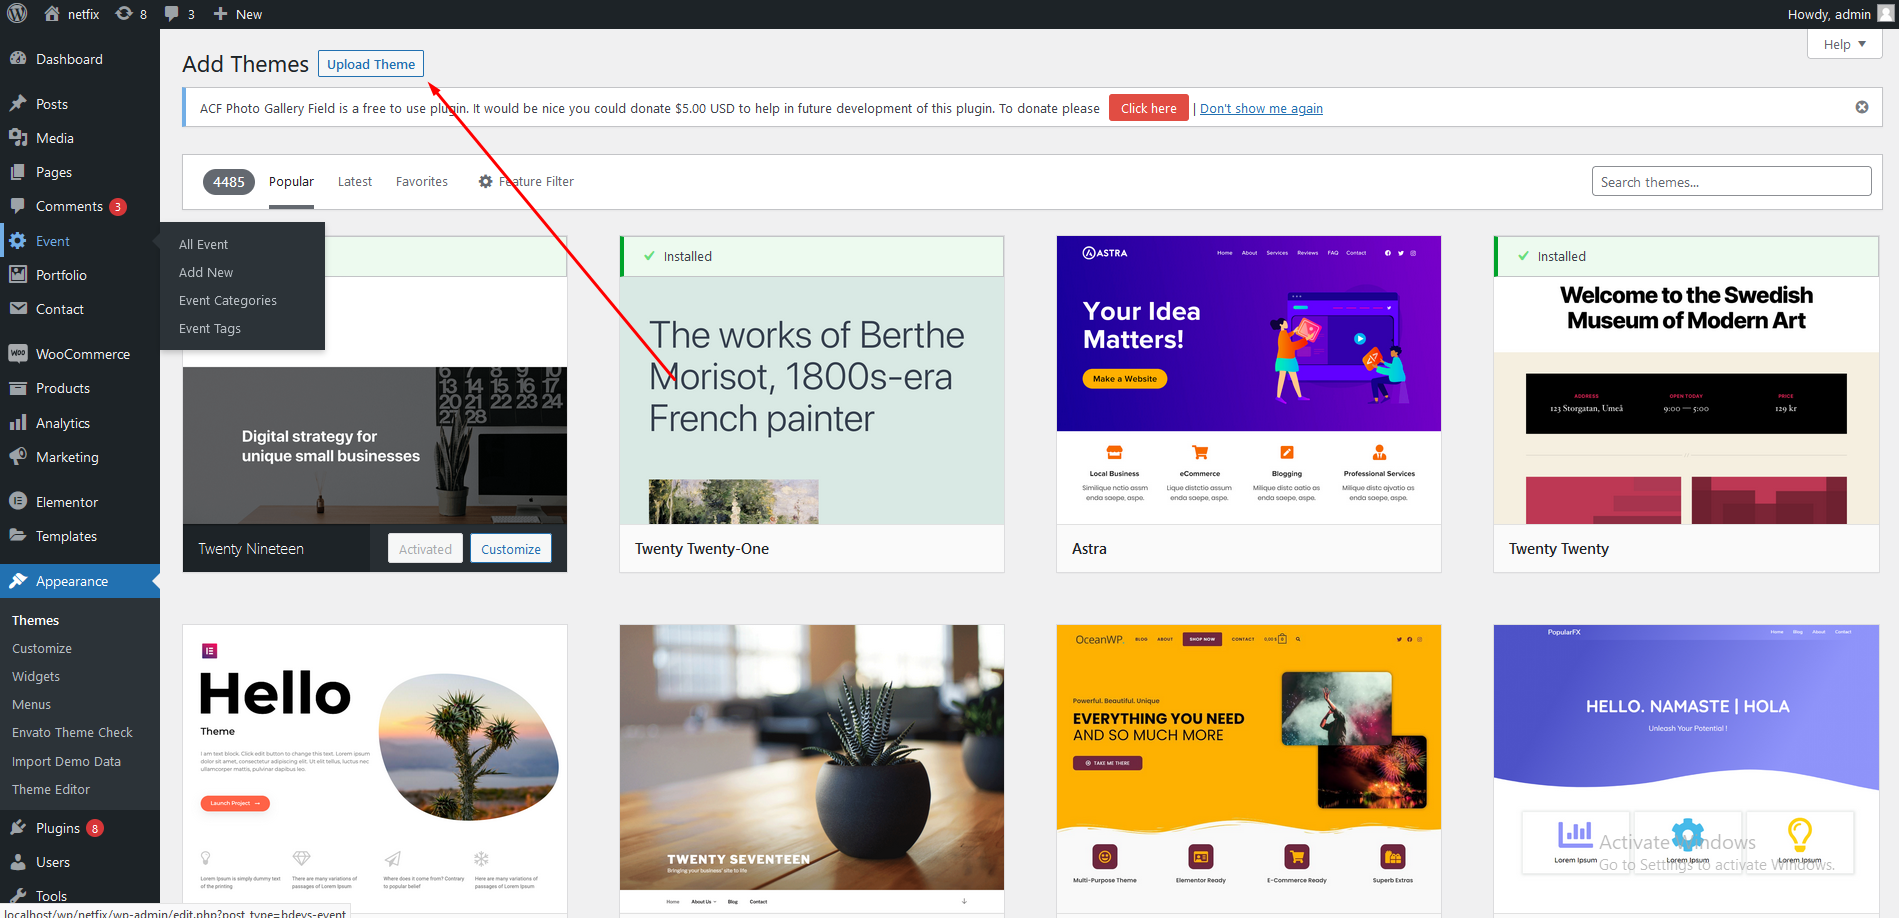Dismiss the ACF Photo Gallery notice

click(x=1862, y=107)
